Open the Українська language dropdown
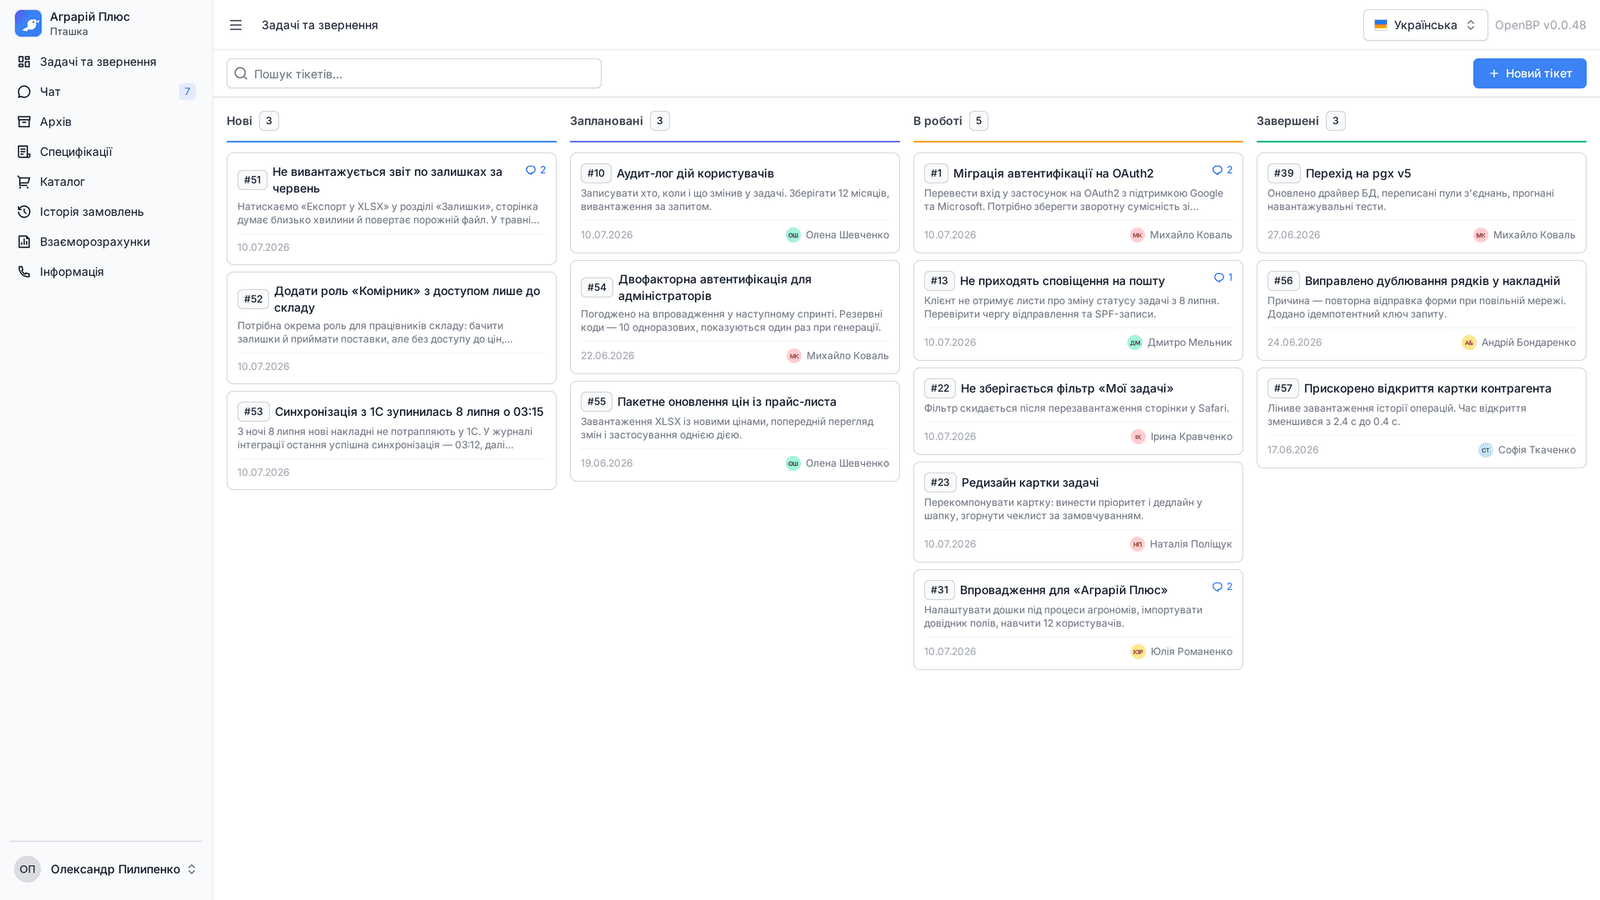 click(1425, 25)
